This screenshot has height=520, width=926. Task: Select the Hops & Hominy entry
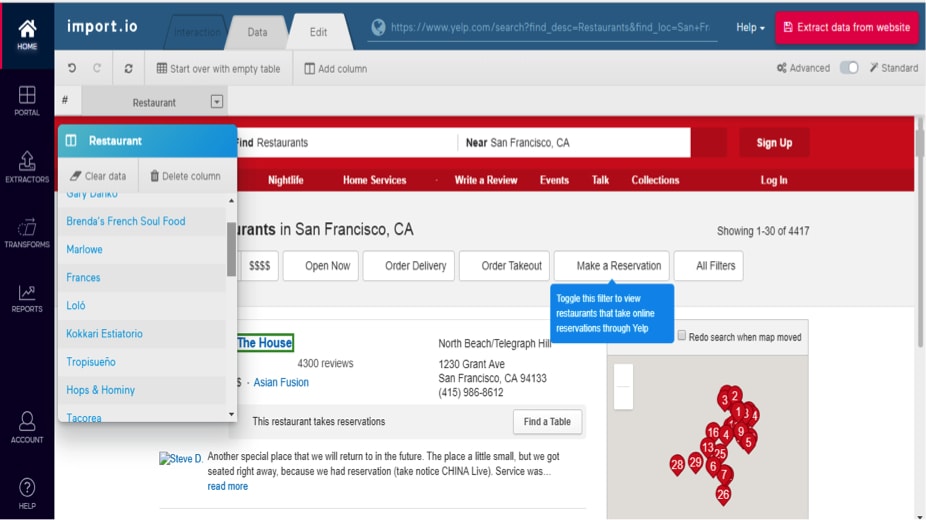click(x=142, y=390)
